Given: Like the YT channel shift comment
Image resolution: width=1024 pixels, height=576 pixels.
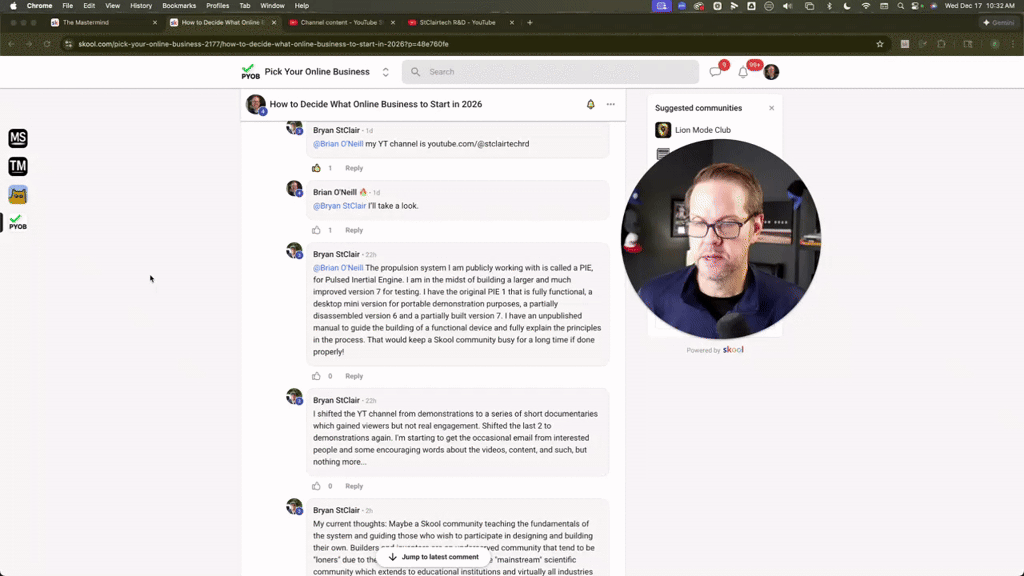Looking at the screenshot, I should point(317,486).
